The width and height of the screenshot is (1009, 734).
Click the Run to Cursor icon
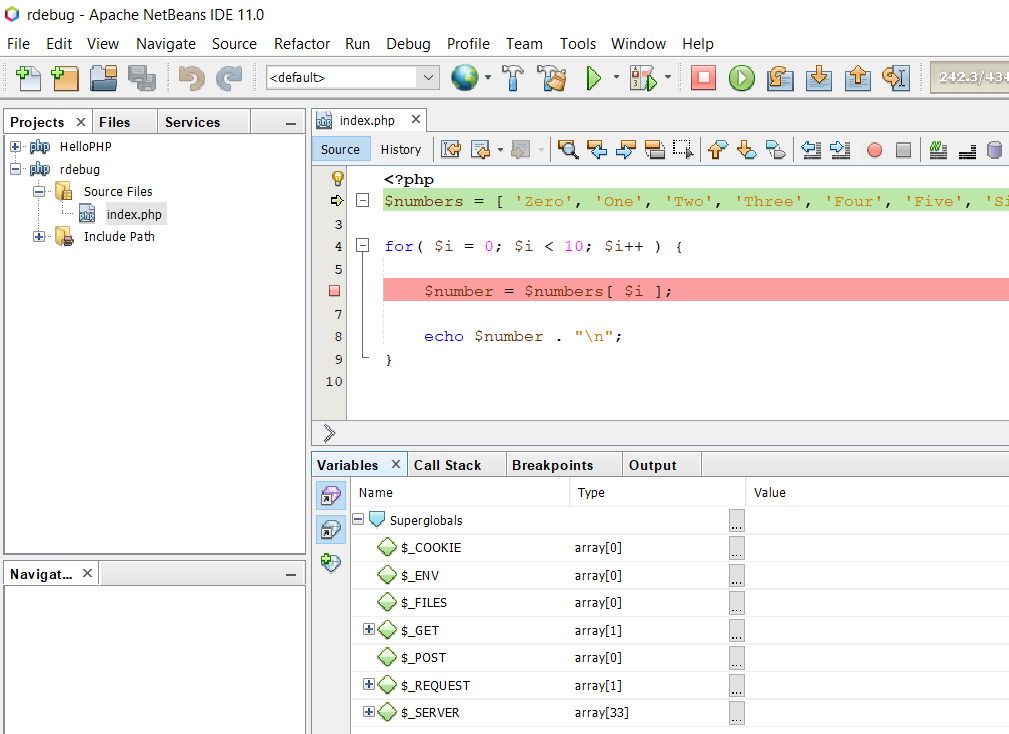point(896,78)
